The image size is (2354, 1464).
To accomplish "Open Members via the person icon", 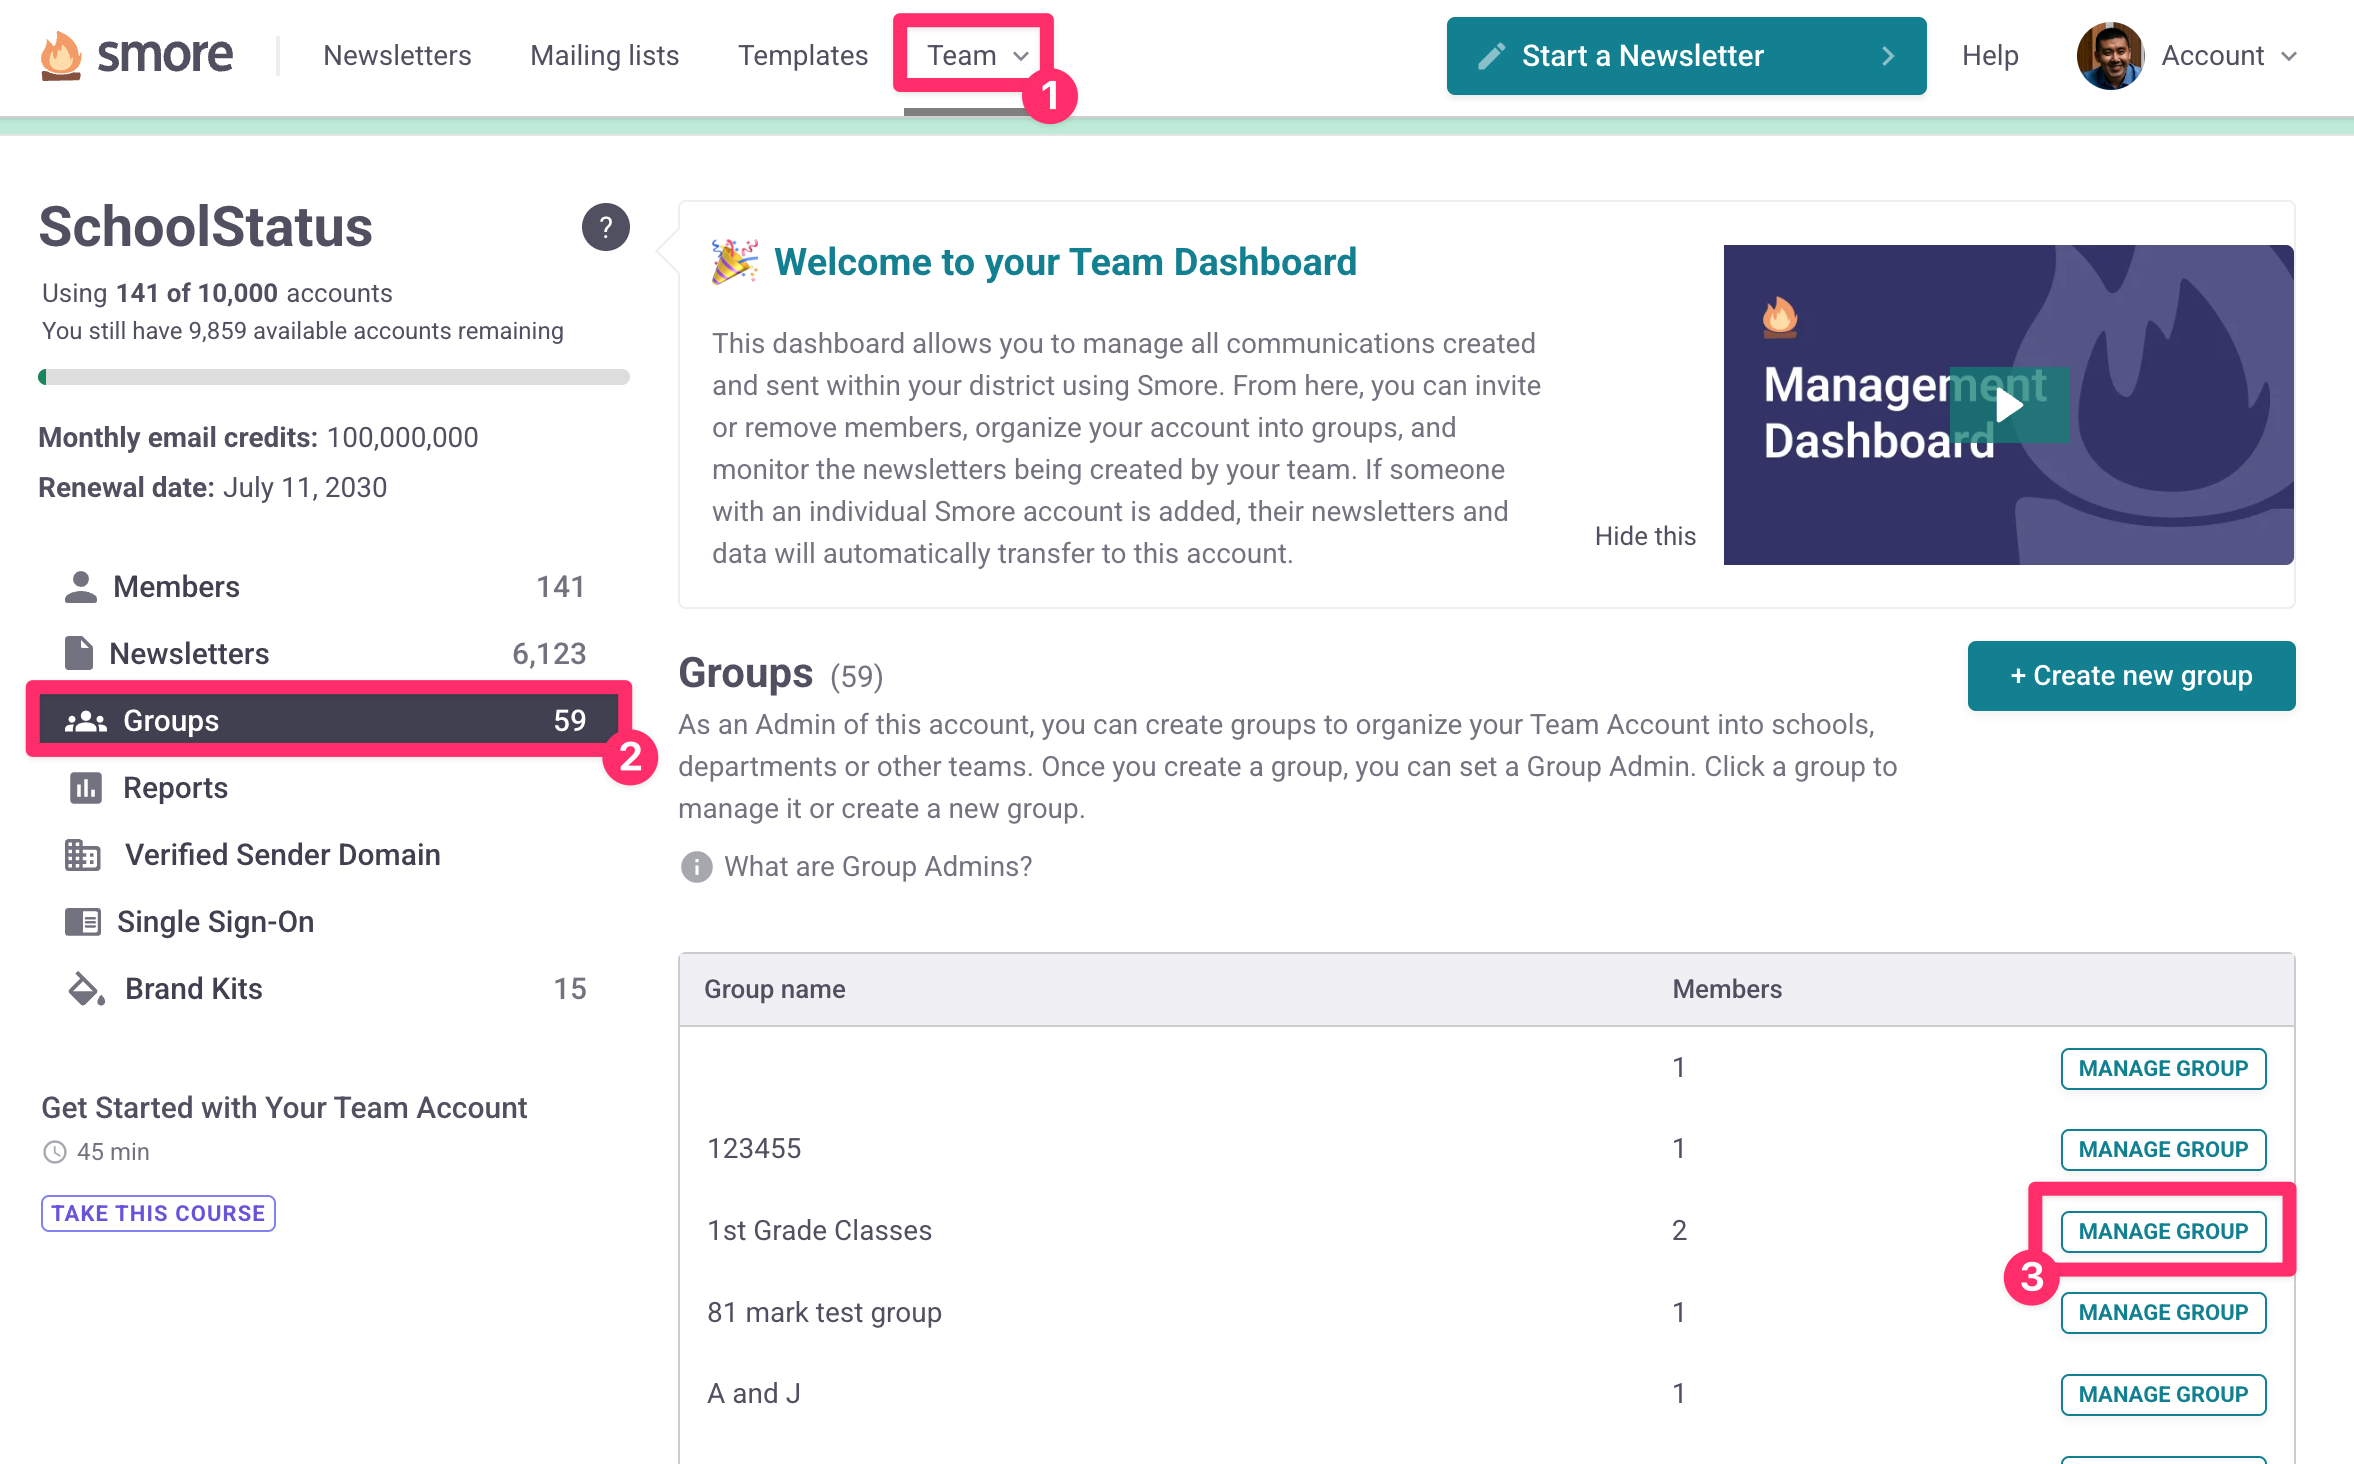I will pos(81,587).
